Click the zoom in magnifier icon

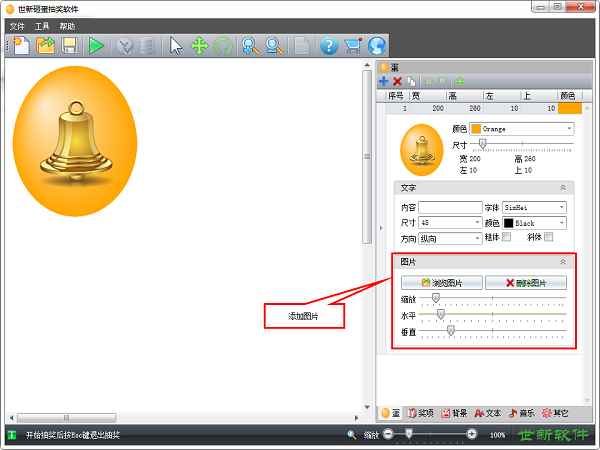250,46
